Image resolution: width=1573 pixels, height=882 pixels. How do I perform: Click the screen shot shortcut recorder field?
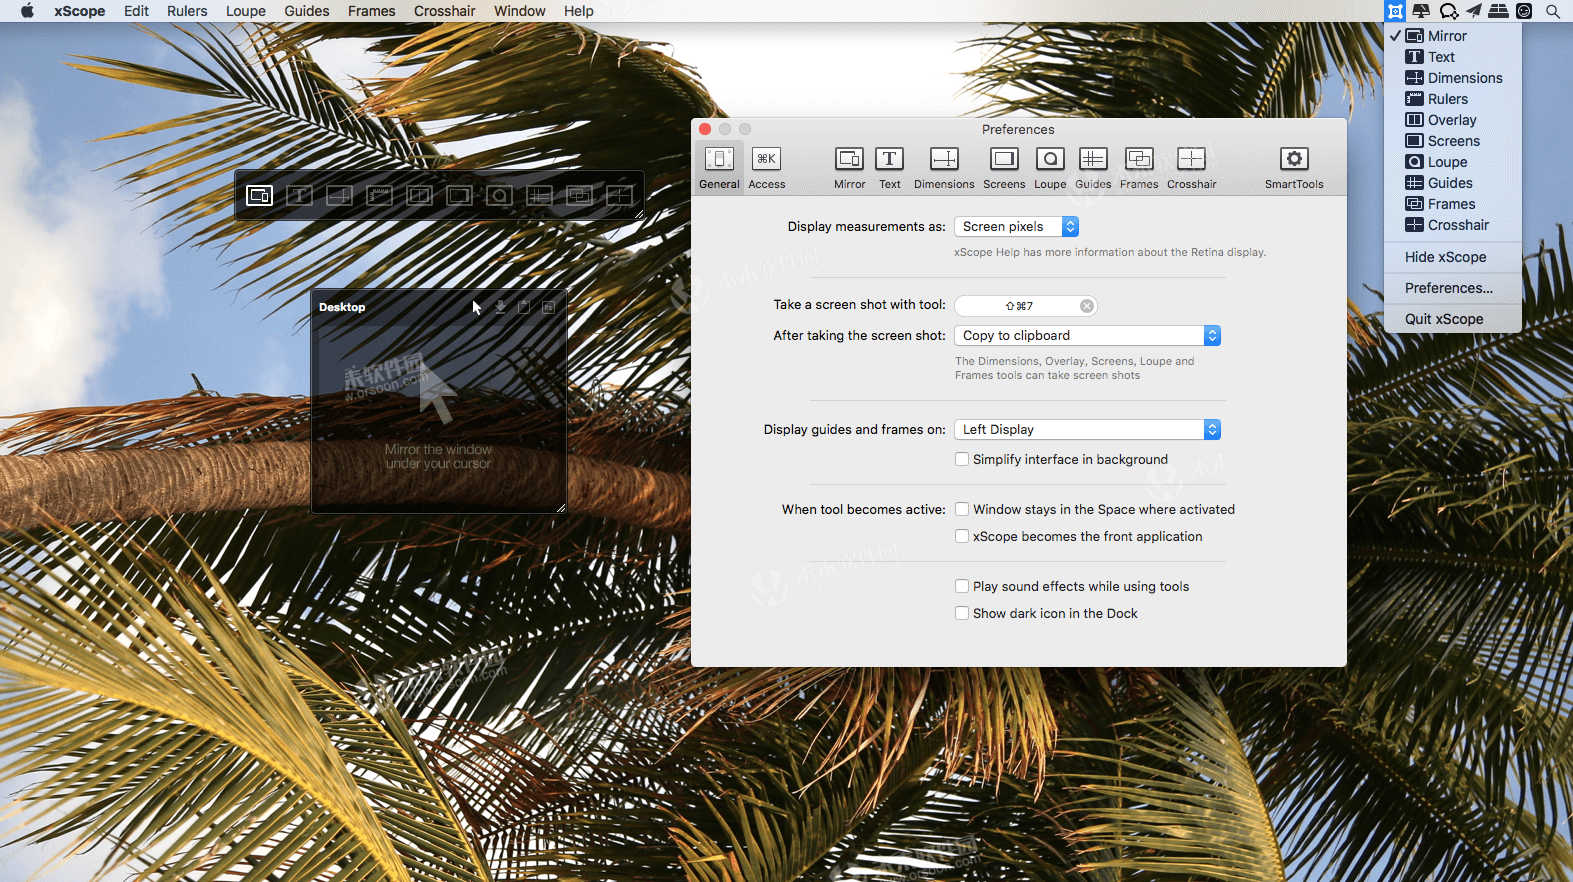[x=1026, y=306]
